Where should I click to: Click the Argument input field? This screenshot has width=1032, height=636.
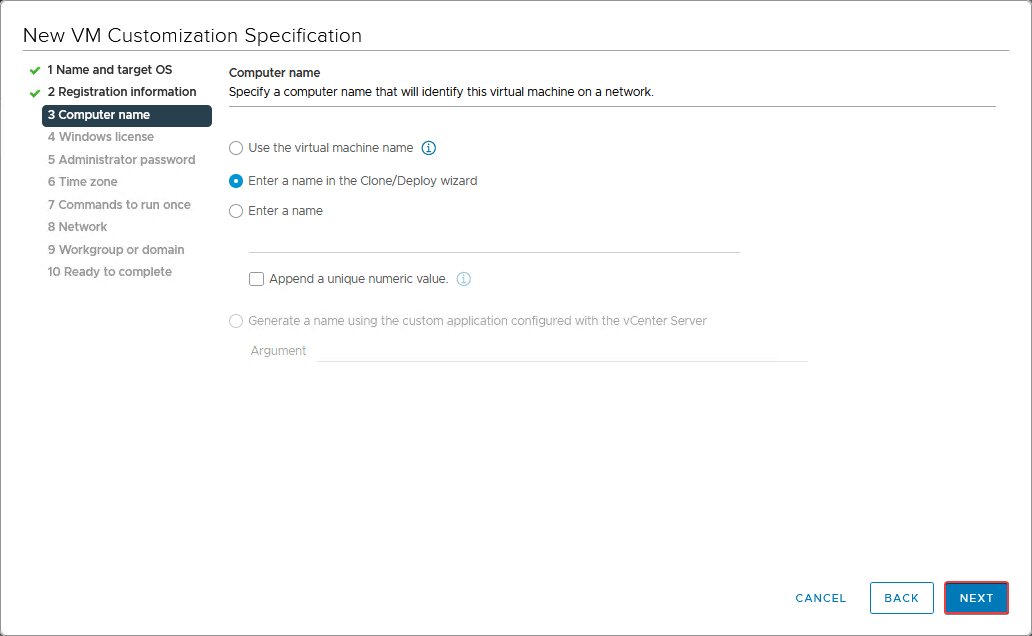tap(562, 351)
